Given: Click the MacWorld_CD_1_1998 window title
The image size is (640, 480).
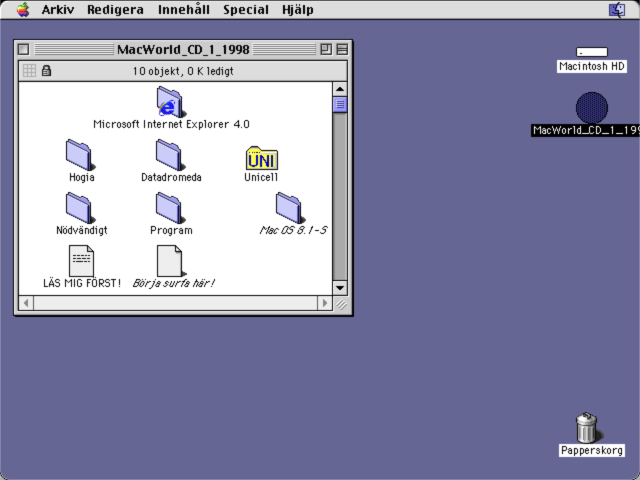Looking at the screenshot, I should point(183,49).
